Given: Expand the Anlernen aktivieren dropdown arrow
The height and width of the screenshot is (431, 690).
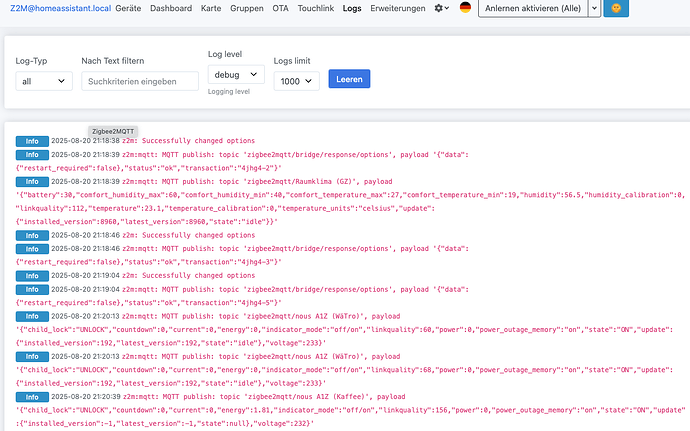Looking at the screenshot, I should click(595, 8).
